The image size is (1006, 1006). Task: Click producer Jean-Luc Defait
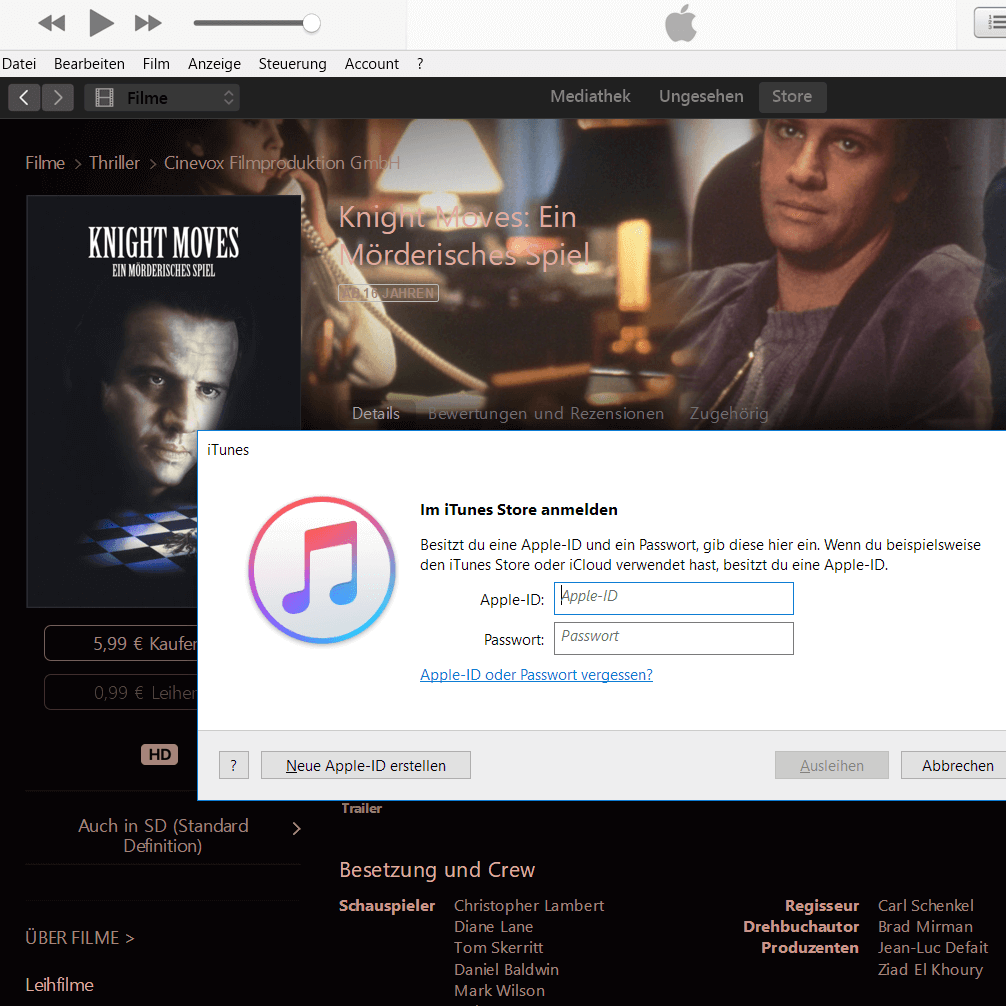(933, 948)
